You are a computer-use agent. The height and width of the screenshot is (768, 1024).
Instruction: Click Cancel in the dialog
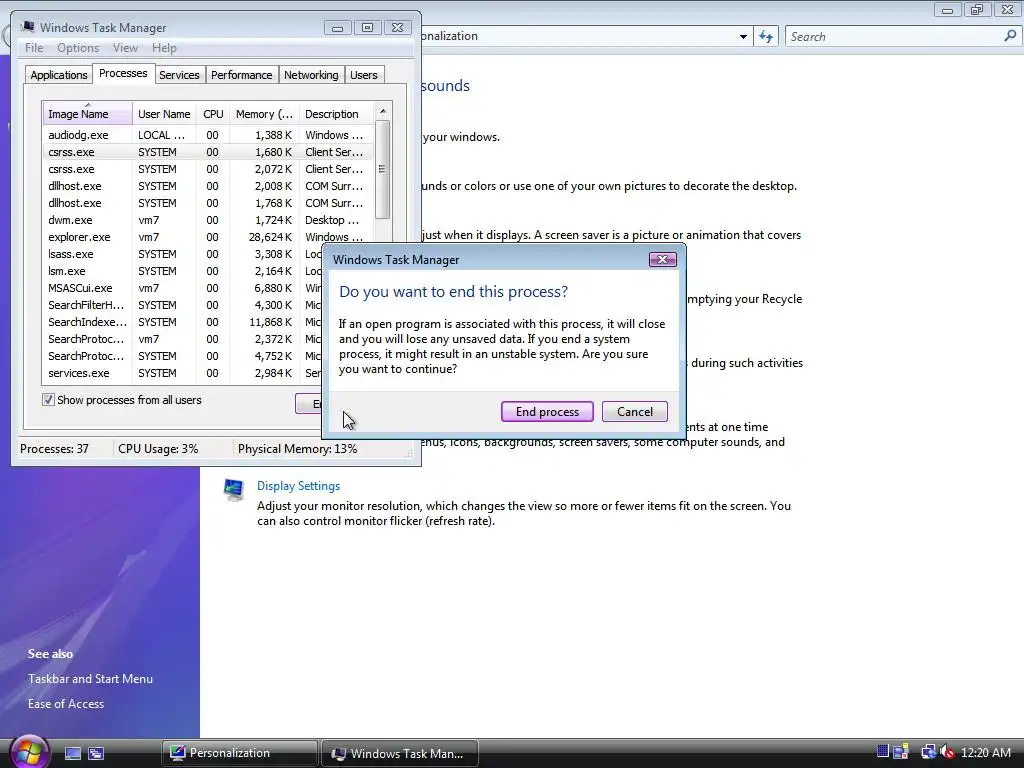pyautogui.click(x=635, y=411)
